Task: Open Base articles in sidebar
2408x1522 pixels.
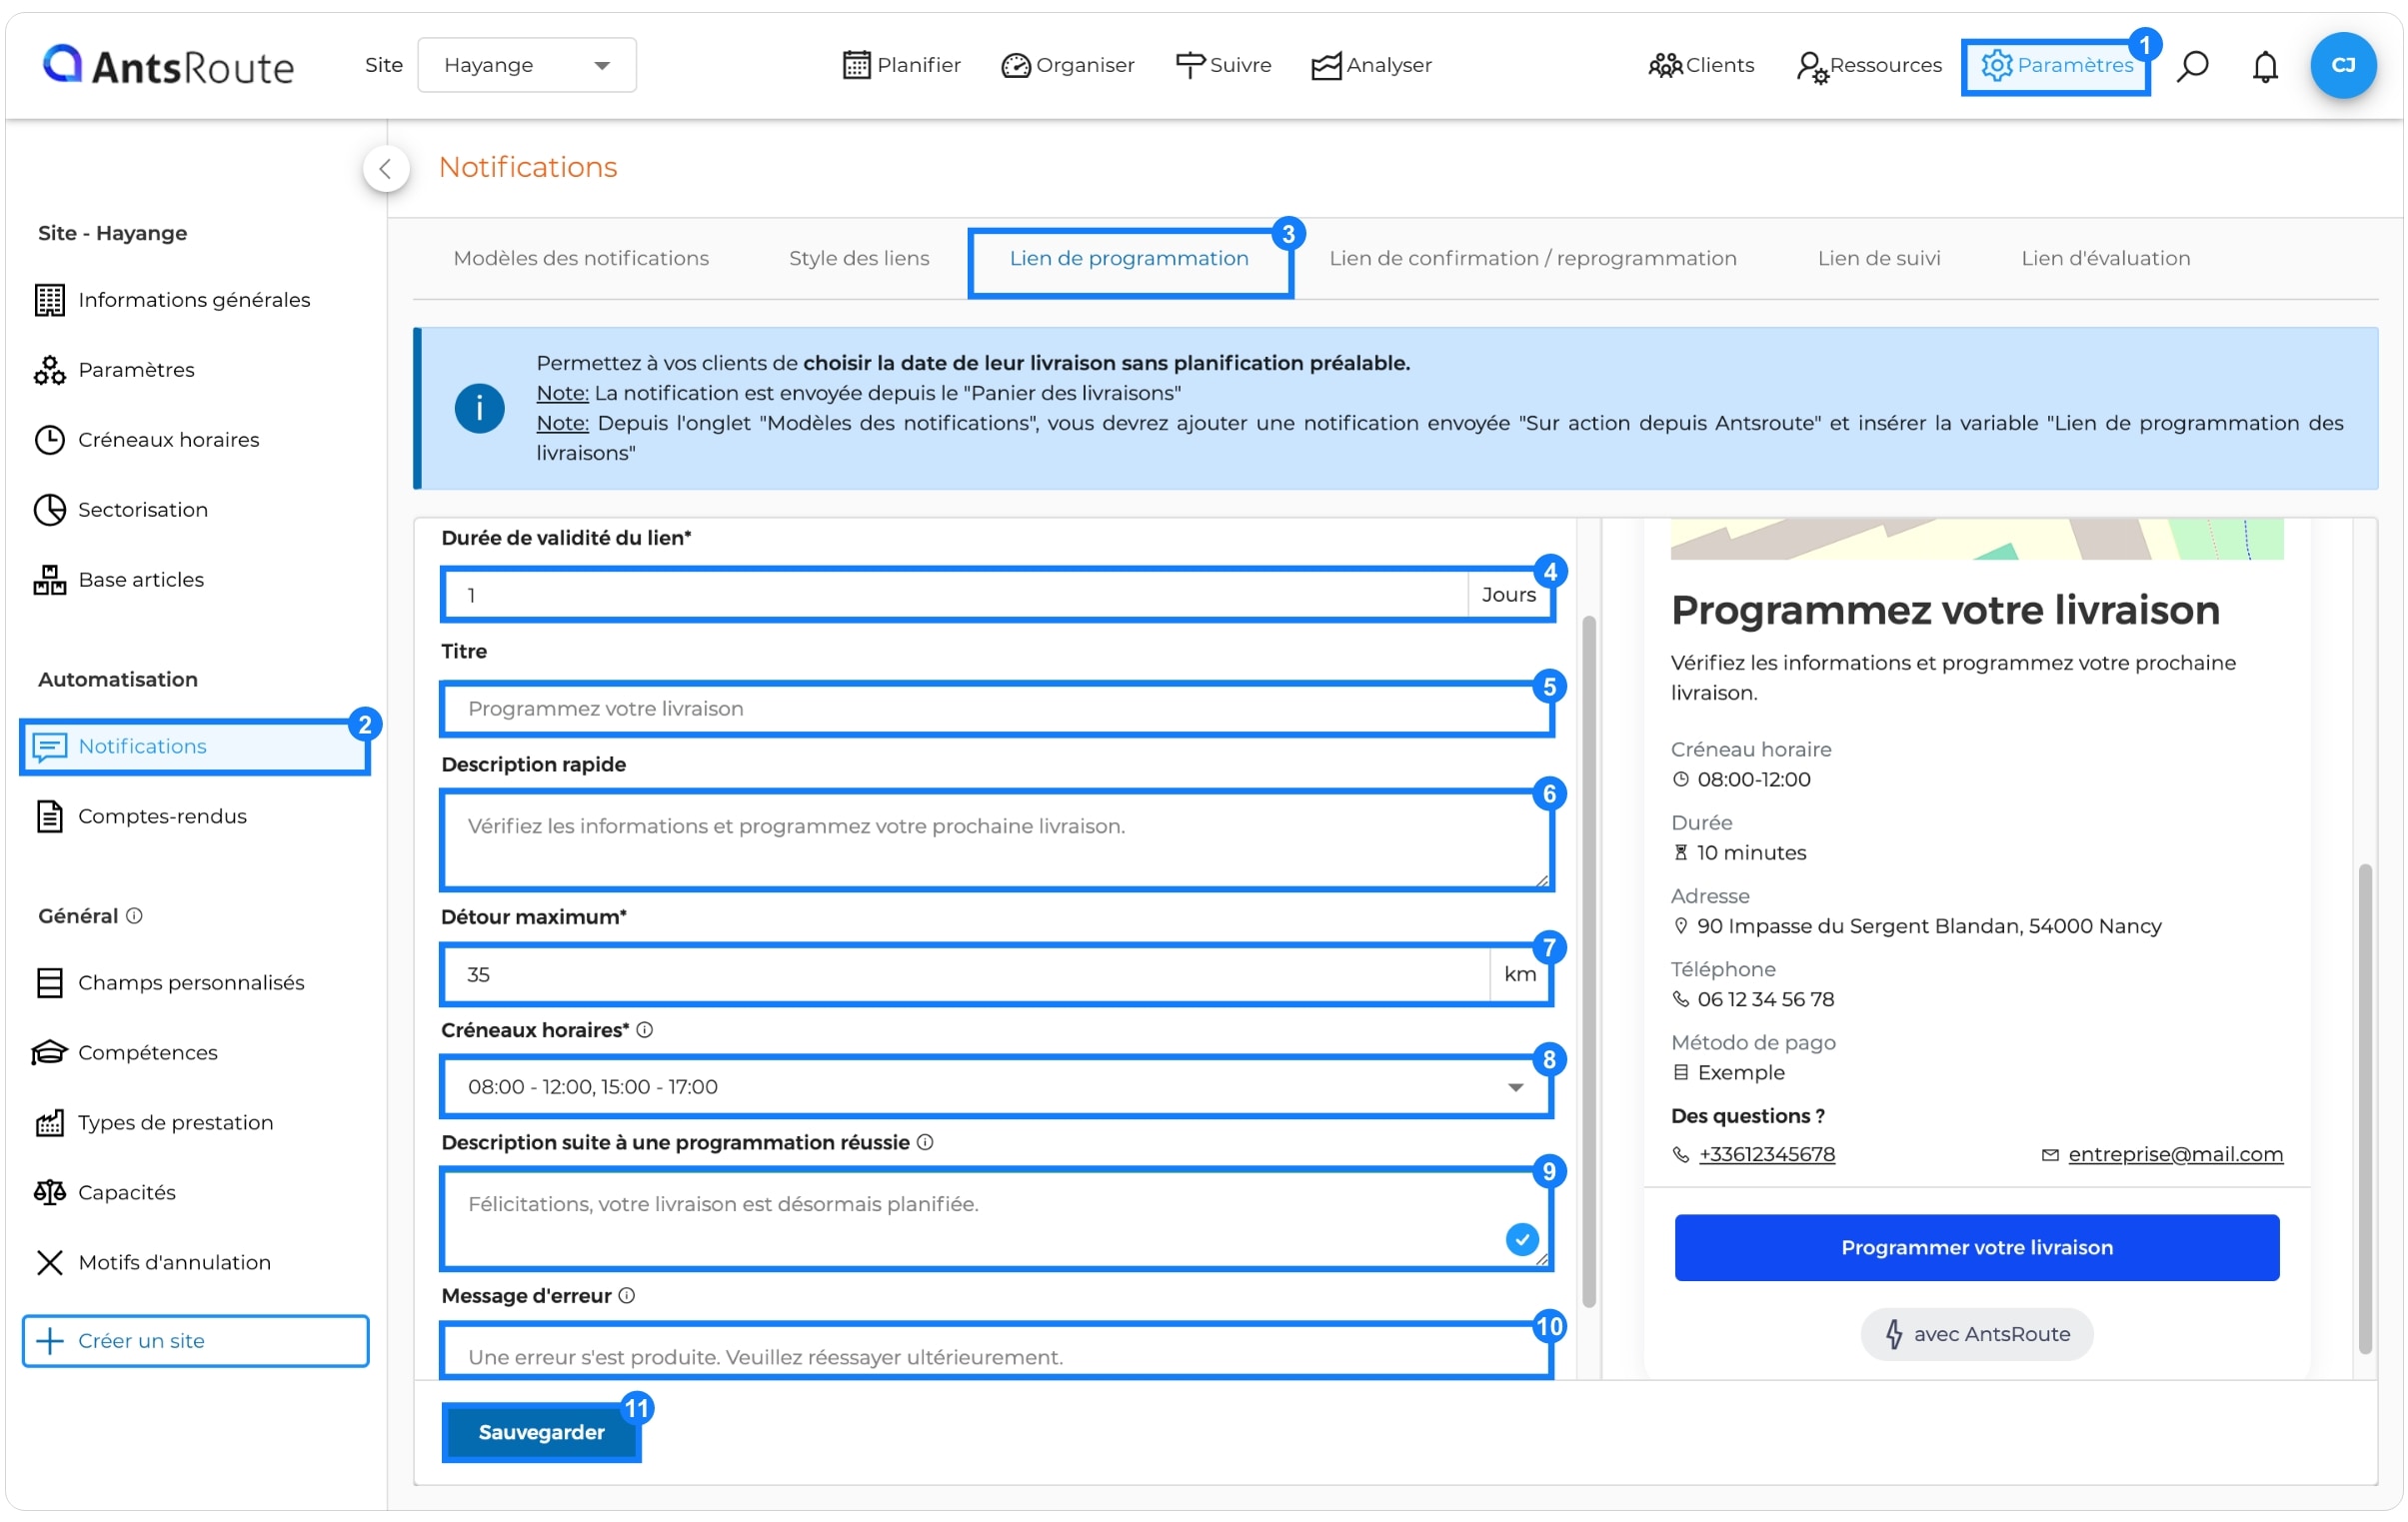Action: pos(118,580)
